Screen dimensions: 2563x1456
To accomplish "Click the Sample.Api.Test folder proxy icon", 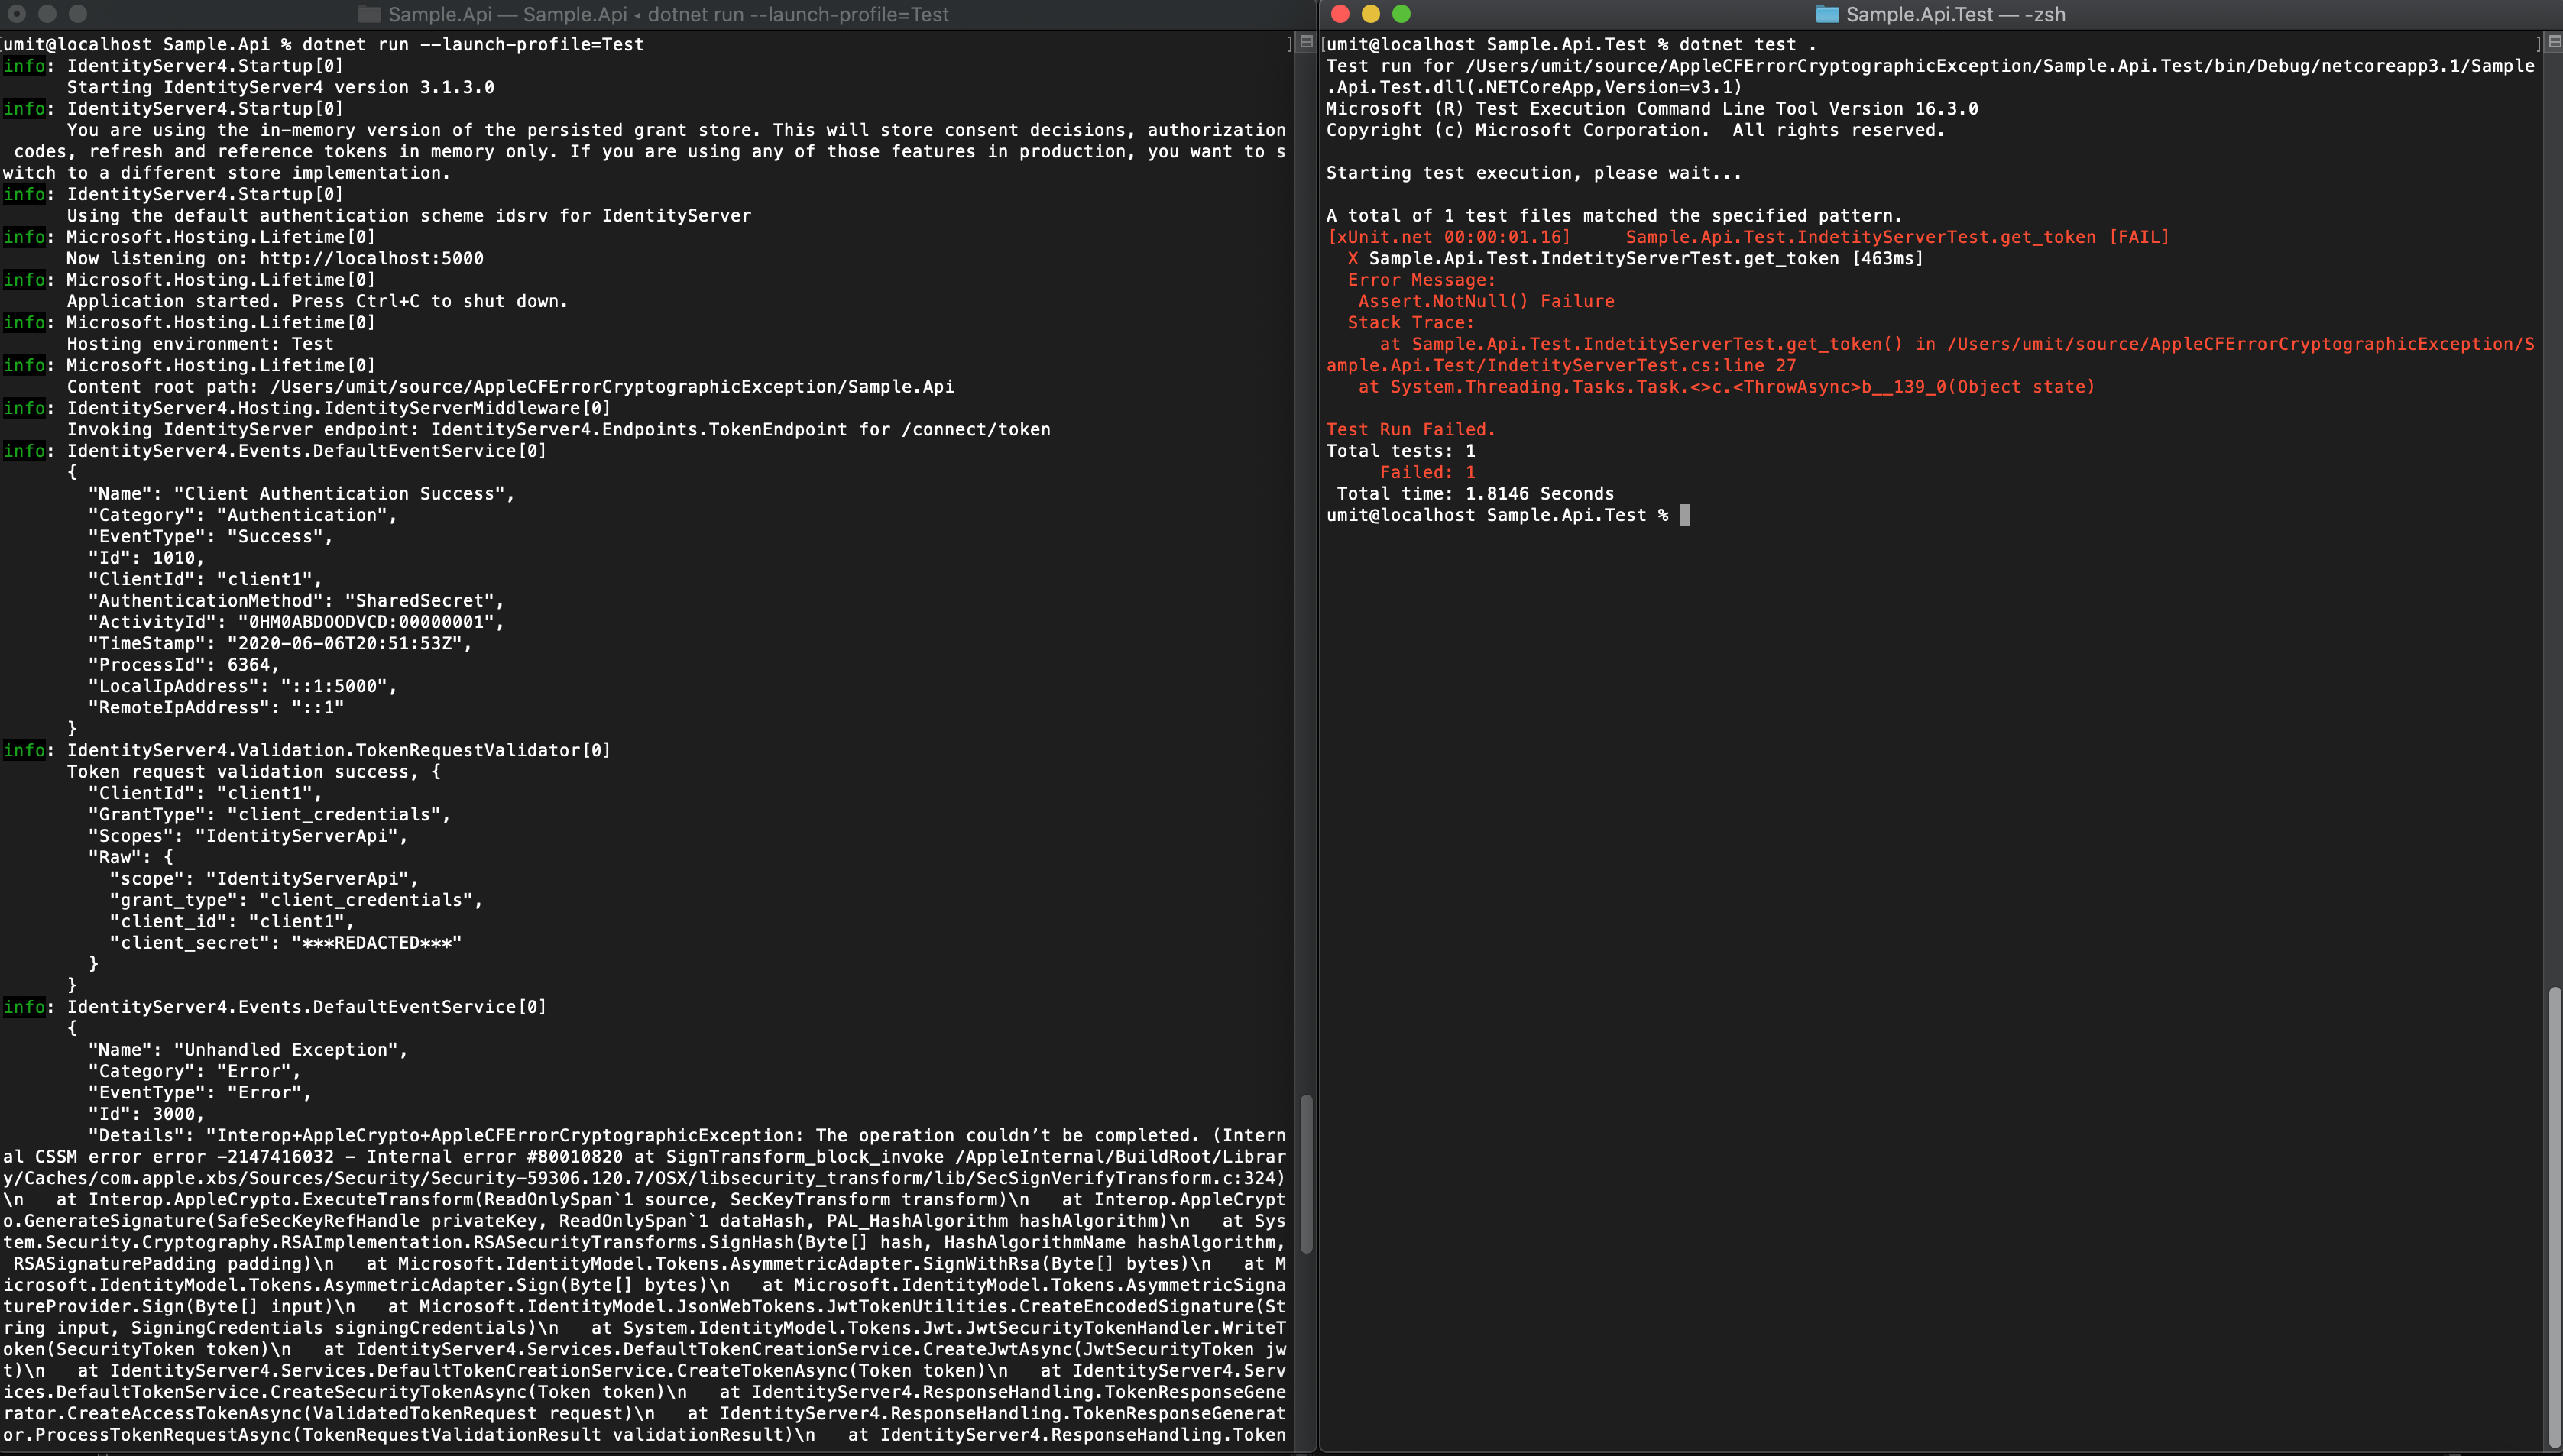I will coord(1827,14).
